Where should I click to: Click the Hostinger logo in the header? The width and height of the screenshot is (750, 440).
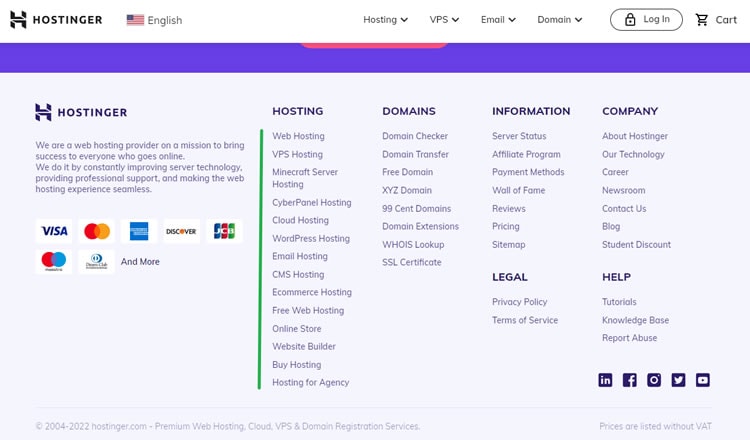[56, 20]
